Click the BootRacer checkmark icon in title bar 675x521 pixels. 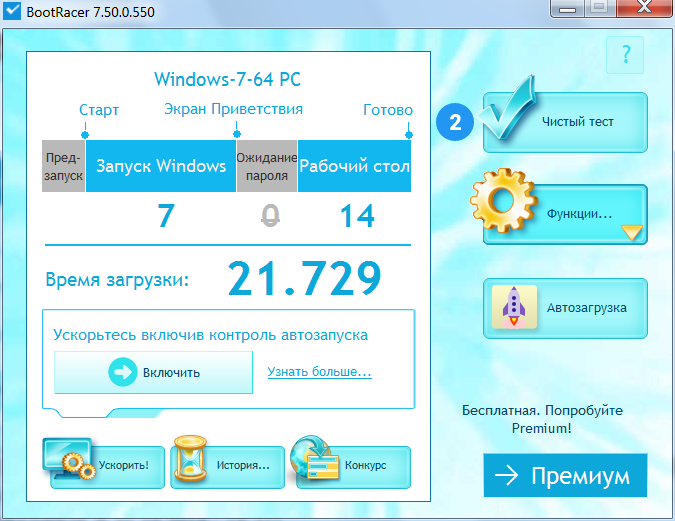click(12, 11)
